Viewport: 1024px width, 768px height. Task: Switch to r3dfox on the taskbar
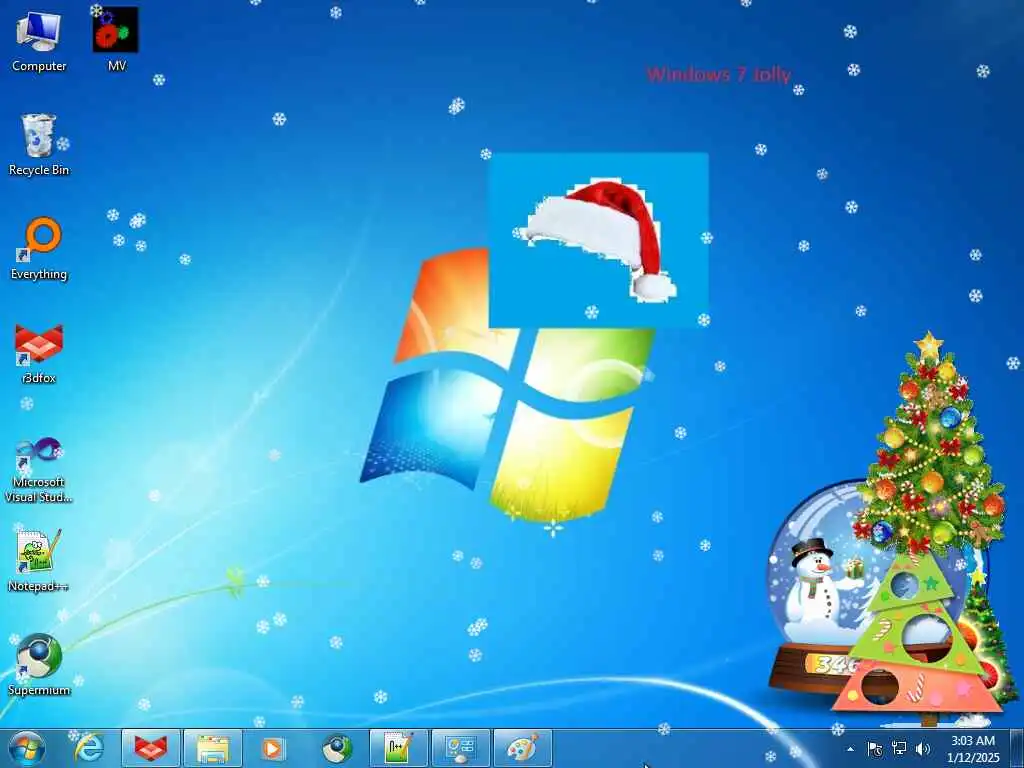[x=151, y=748]
